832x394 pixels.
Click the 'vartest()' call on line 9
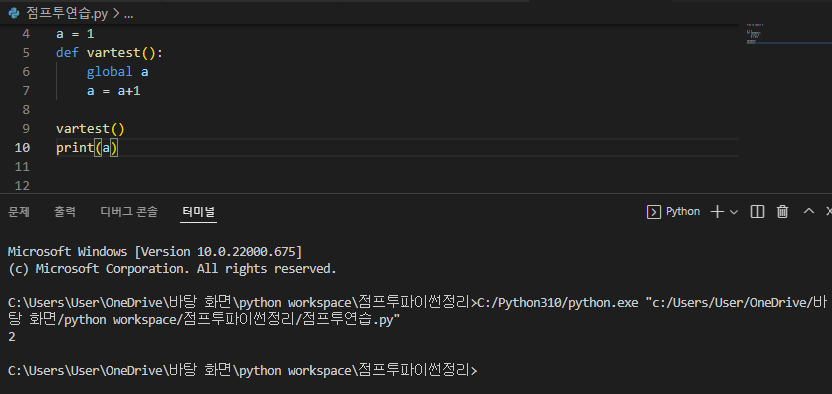tap(90, 129)
